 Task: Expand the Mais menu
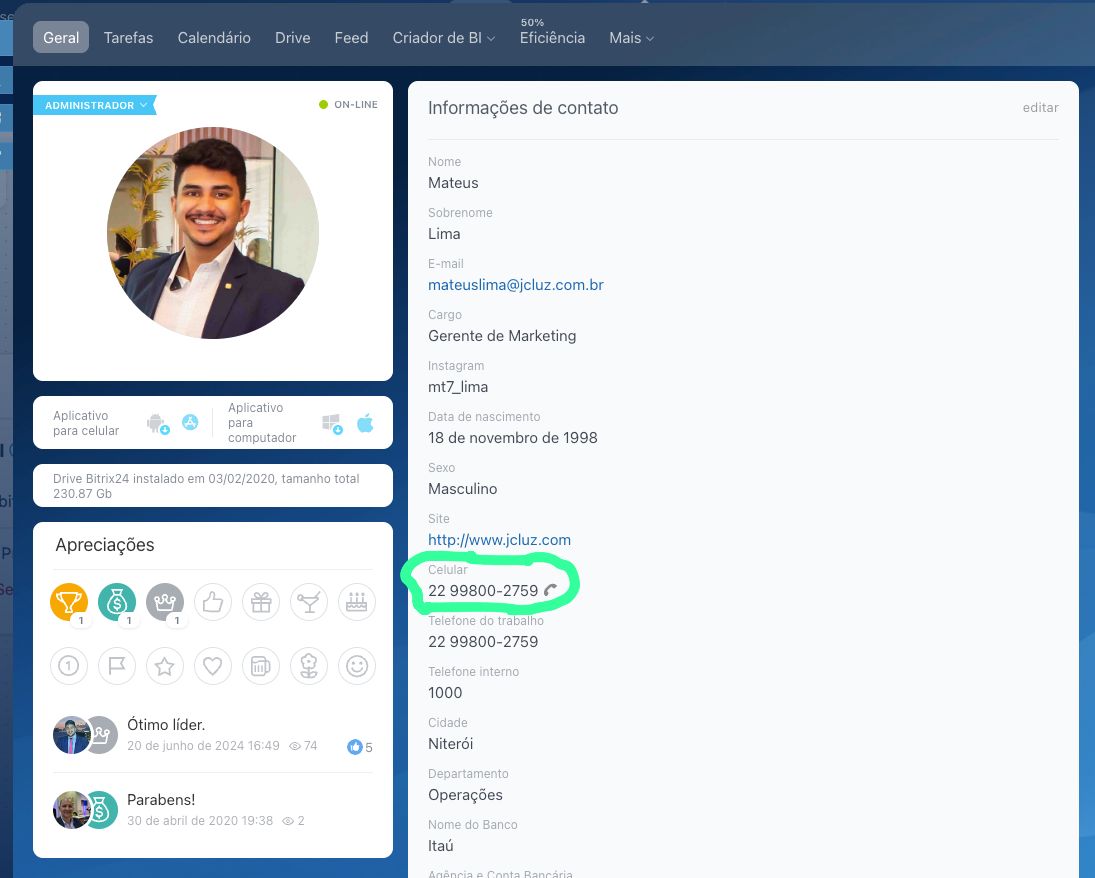(x=631, y=38)
